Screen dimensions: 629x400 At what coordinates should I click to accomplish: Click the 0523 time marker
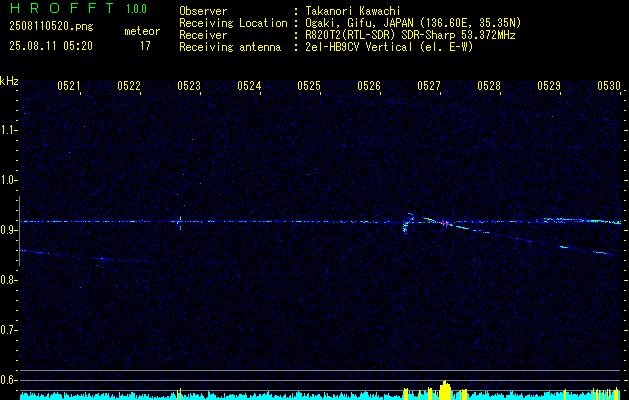coord(189,85)
